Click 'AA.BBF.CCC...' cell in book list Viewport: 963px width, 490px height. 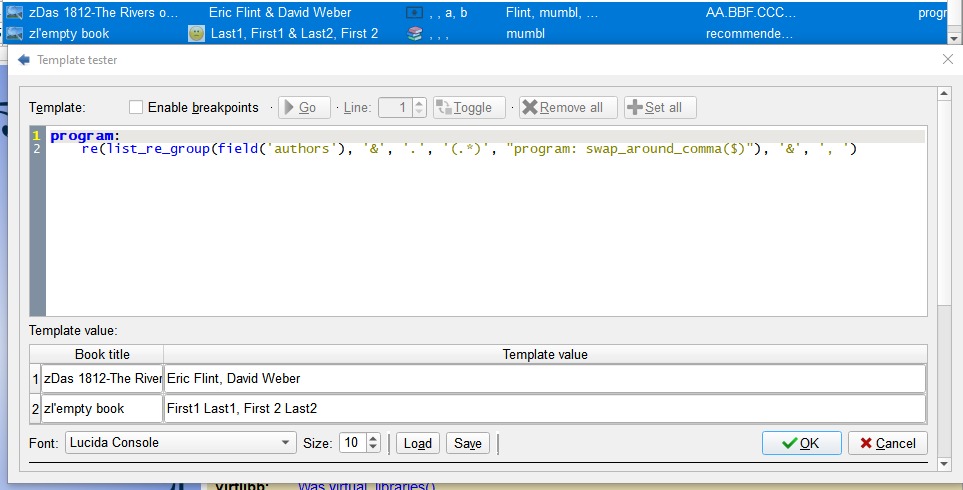(x=751, y=12)
